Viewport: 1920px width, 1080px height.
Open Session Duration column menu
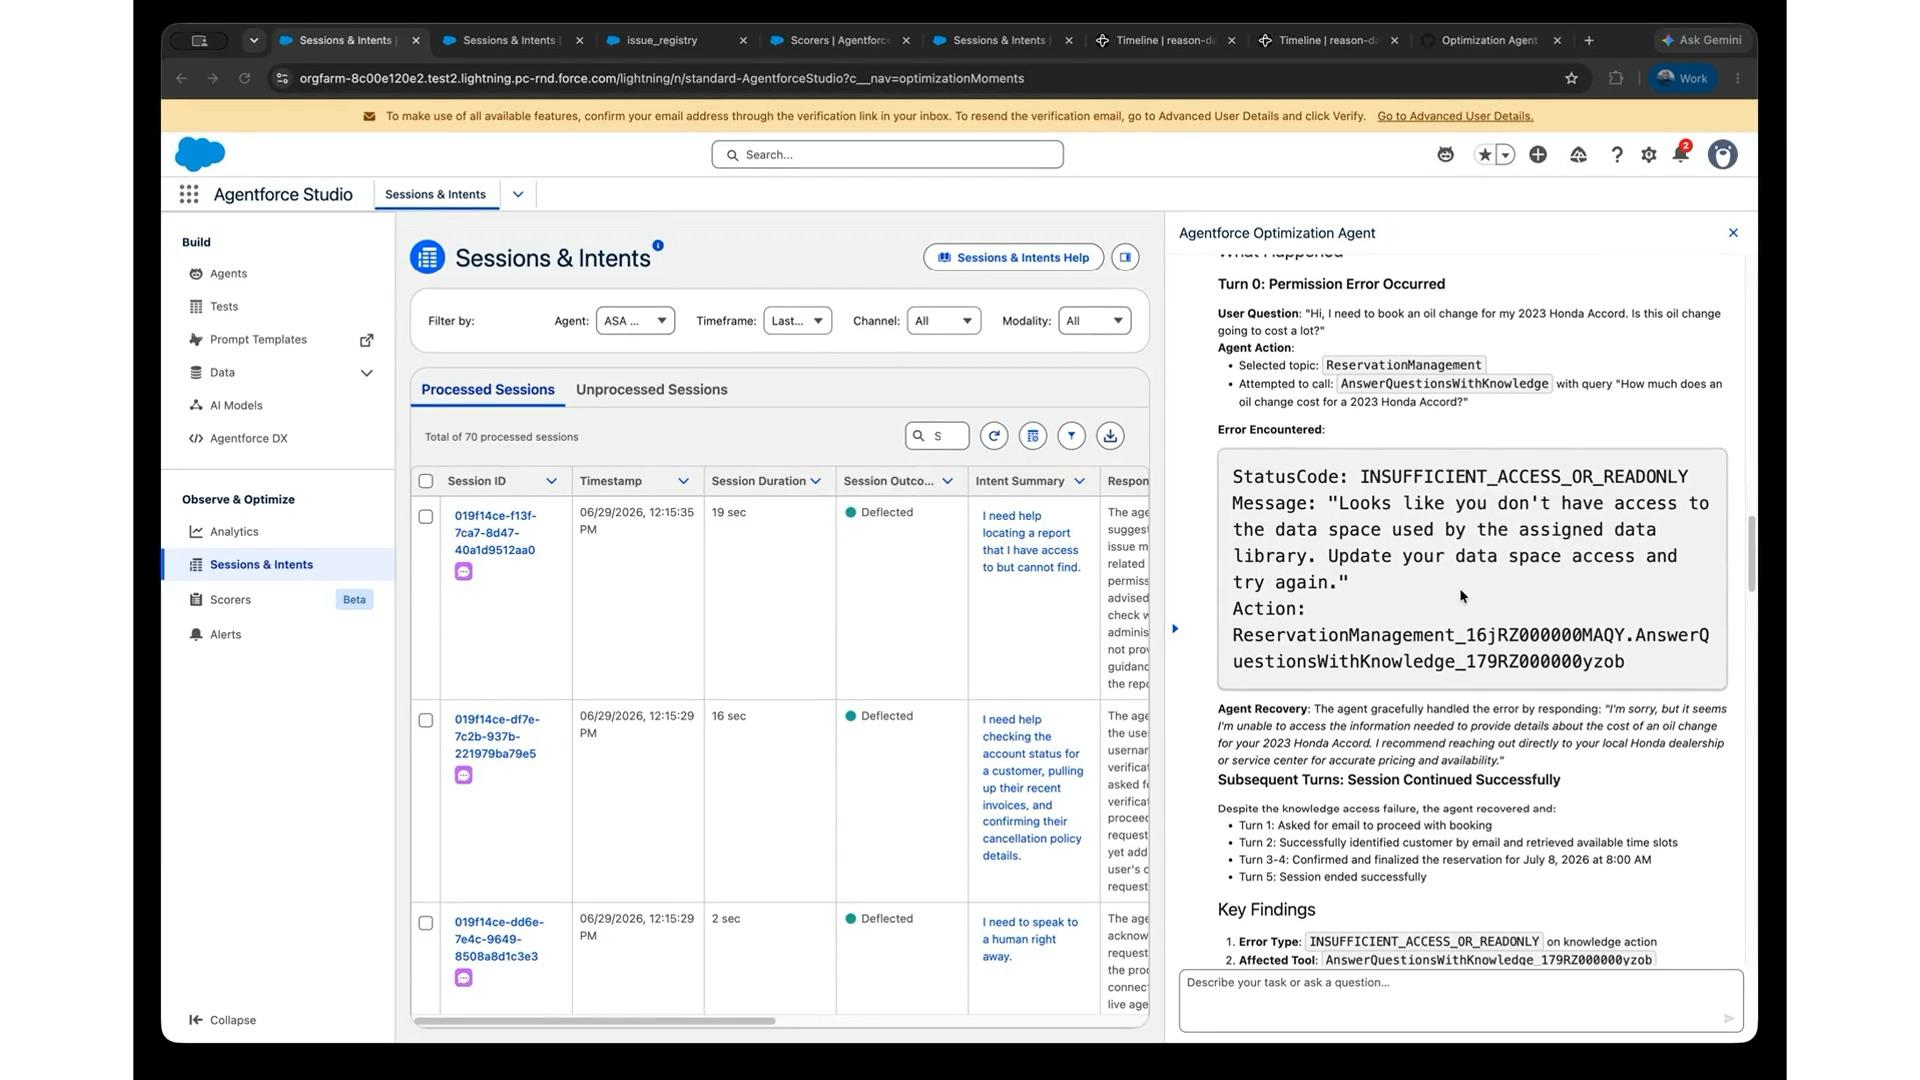click(815, 481)
